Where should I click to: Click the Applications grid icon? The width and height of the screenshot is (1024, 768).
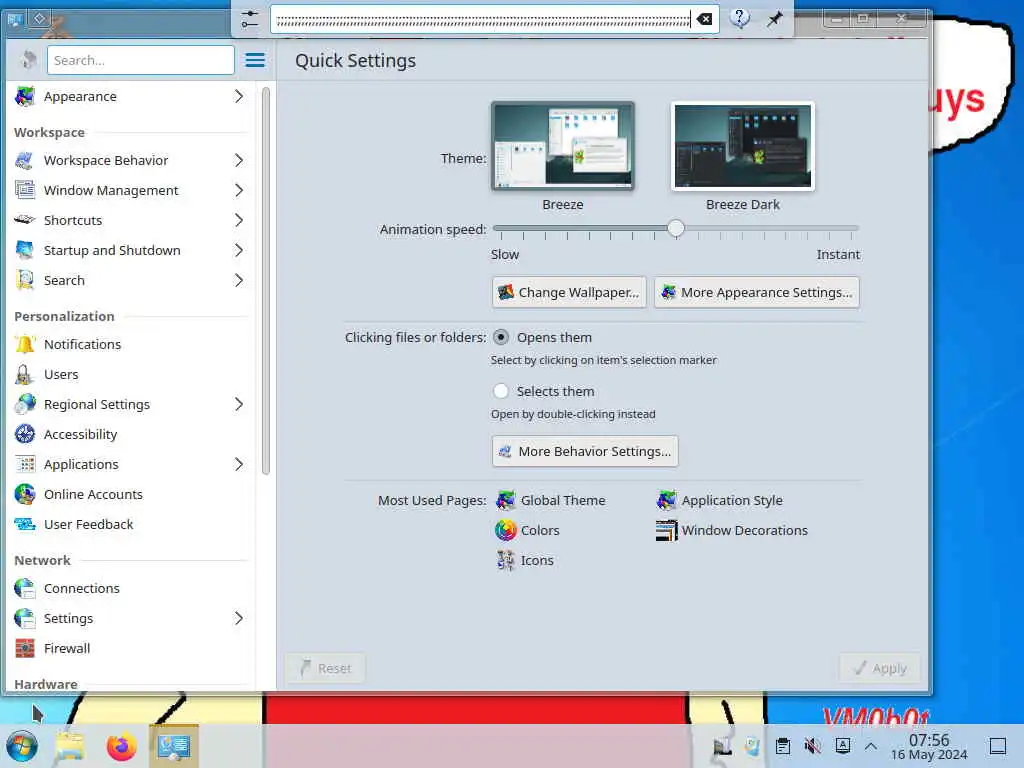pos(25,464)
